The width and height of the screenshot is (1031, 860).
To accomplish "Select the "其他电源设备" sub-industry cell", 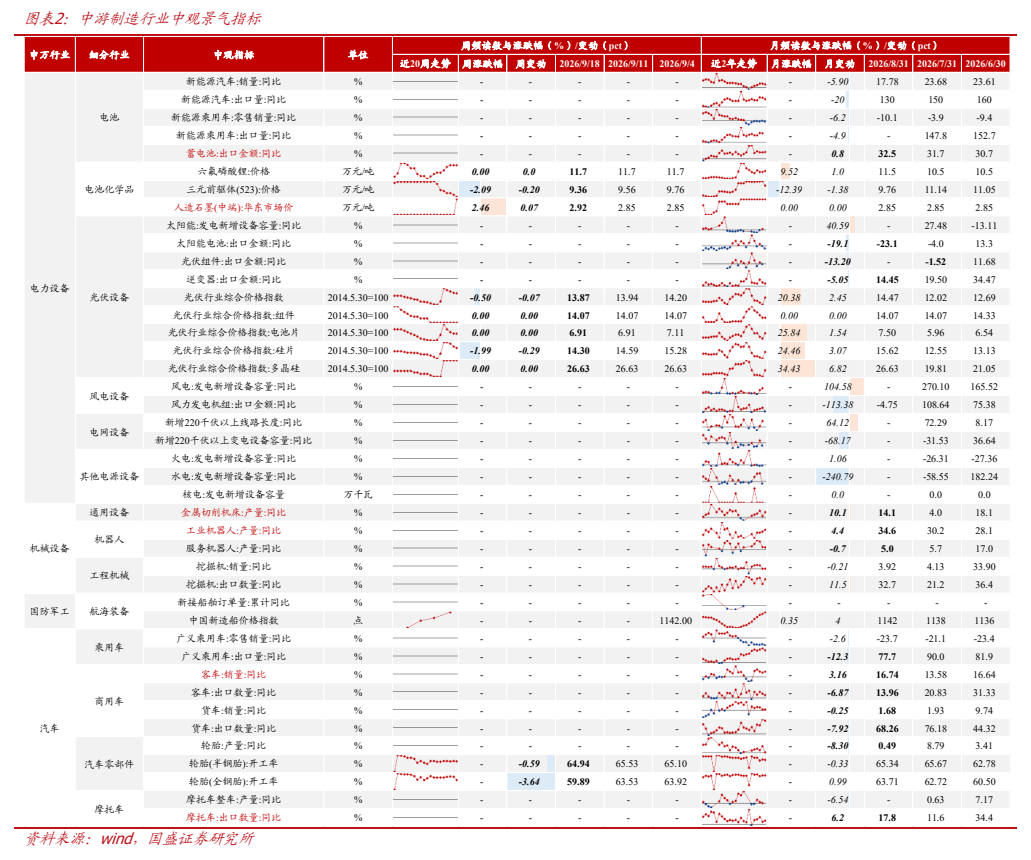I will (109, 477).
